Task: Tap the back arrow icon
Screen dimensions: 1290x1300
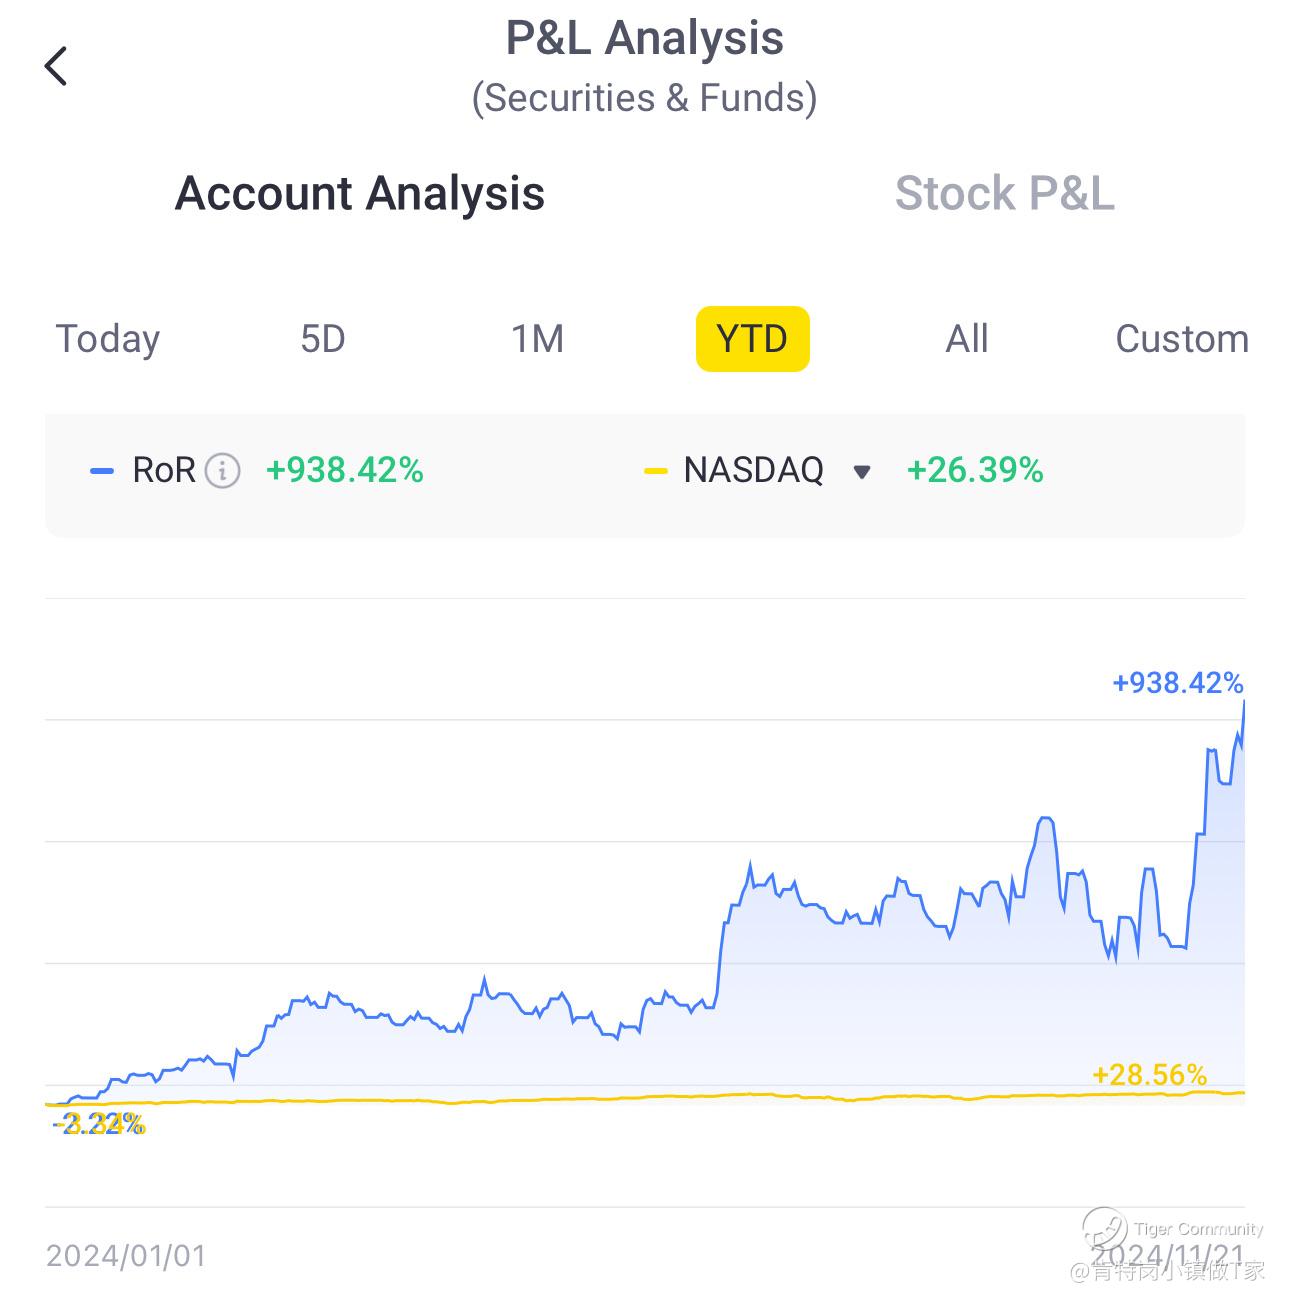Action: (x=56, y=67)
